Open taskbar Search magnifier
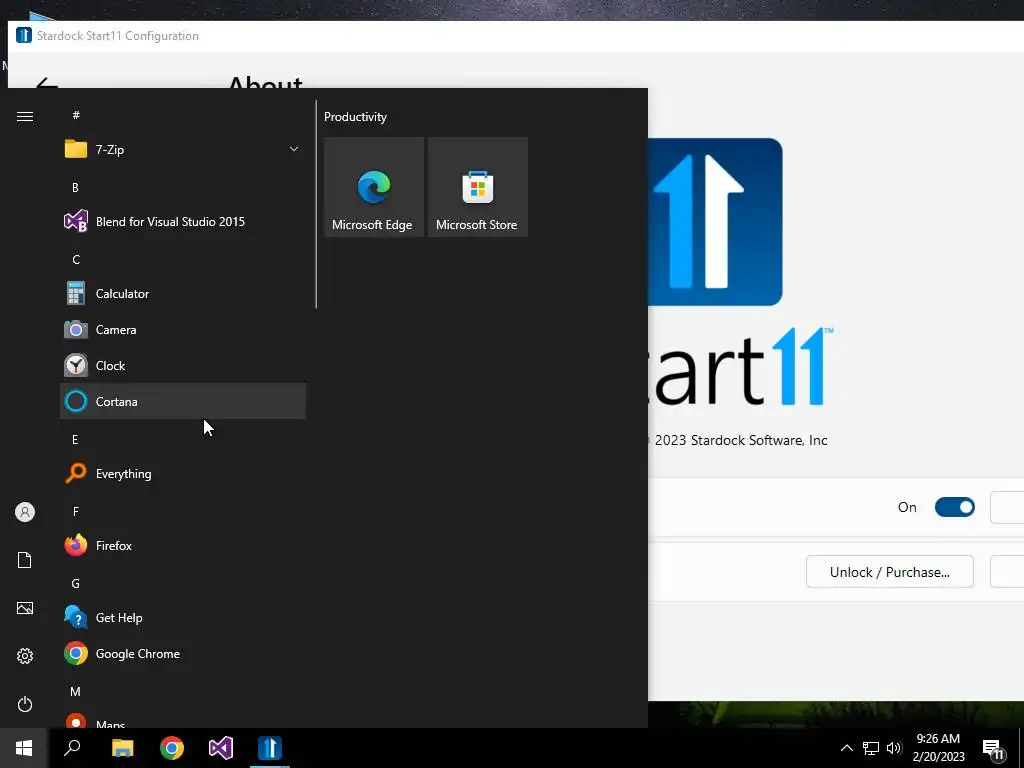This screenshot has width=1024, height=768. [x=72, y=748]
